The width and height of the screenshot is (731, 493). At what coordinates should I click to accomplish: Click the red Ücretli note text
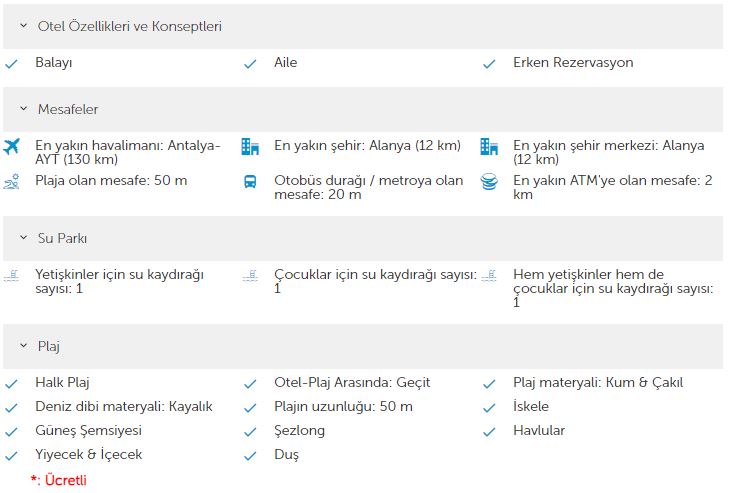pyautogui.click(x=66, y=480)
